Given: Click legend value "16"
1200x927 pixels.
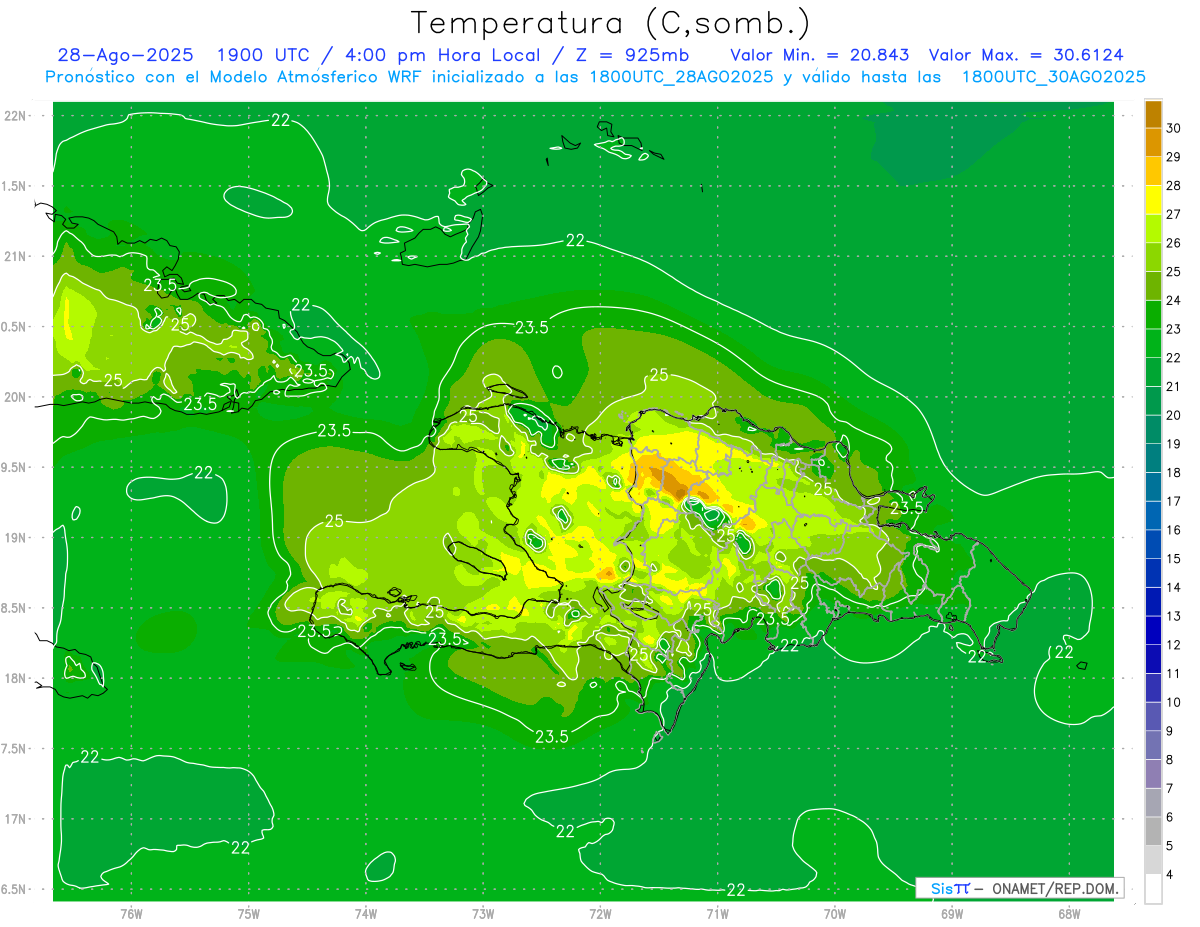Looking at the screenshot, I should pos(1174,530).
